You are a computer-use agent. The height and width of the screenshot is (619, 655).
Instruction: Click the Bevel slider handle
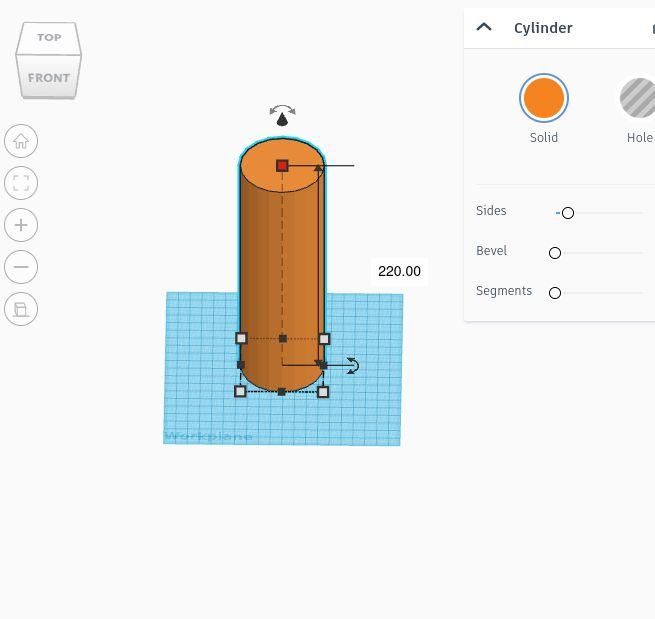555,253
